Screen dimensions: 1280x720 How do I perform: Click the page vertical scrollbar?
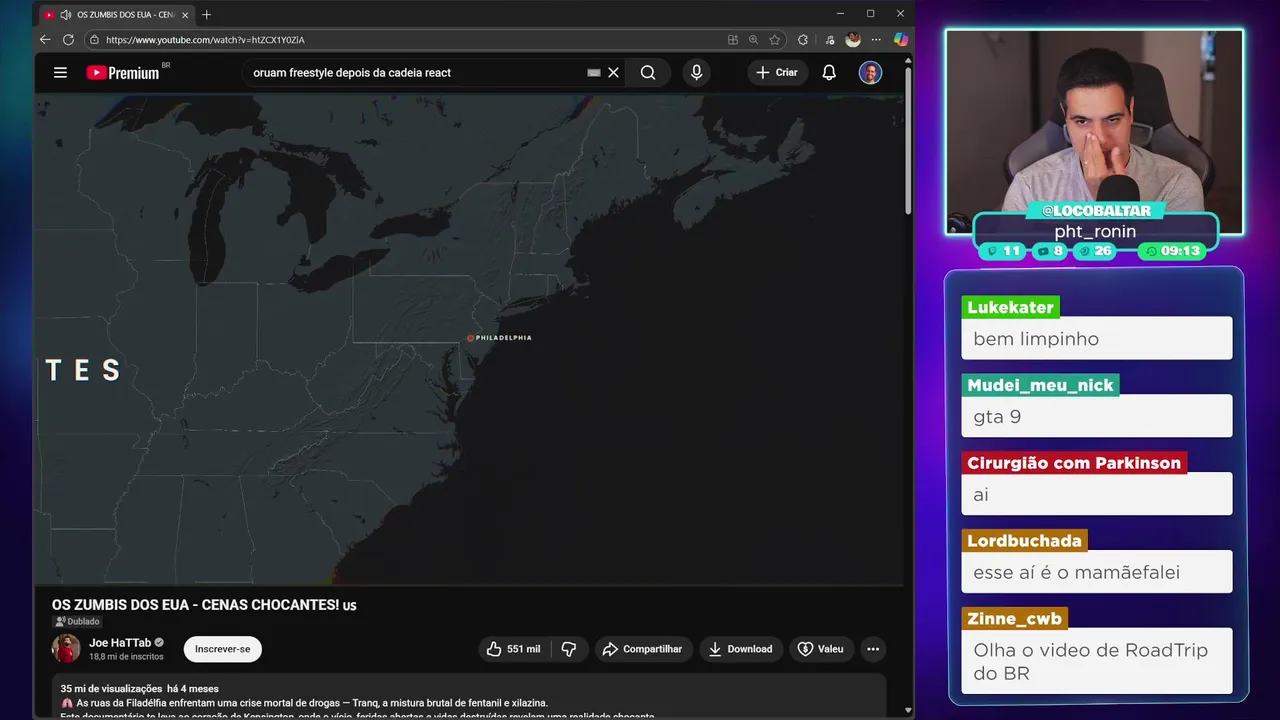908,140
